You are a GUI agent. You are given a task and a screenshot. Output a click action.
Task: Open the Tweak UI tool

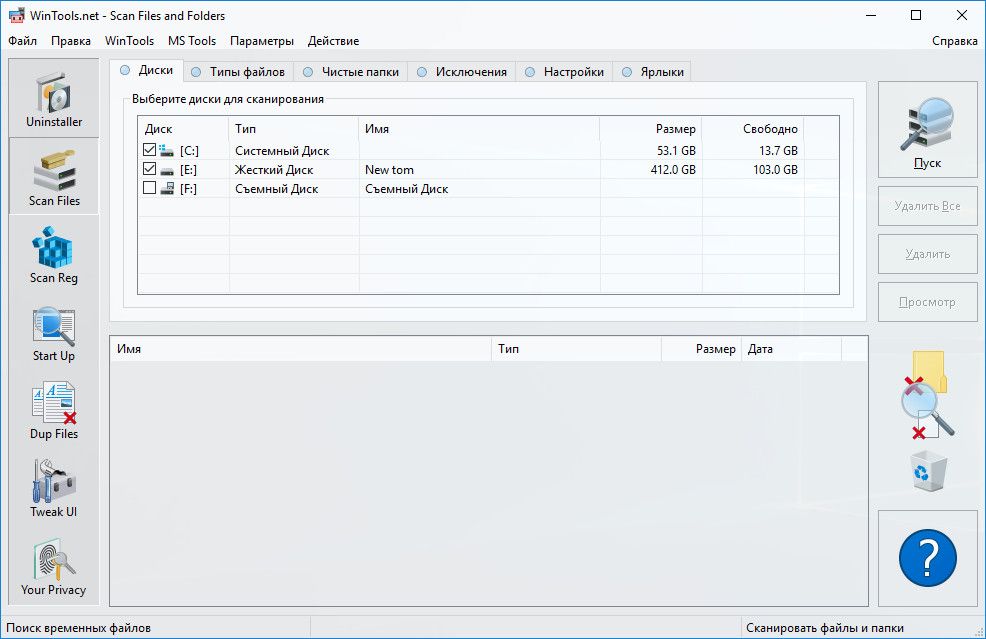coord(54,489)
